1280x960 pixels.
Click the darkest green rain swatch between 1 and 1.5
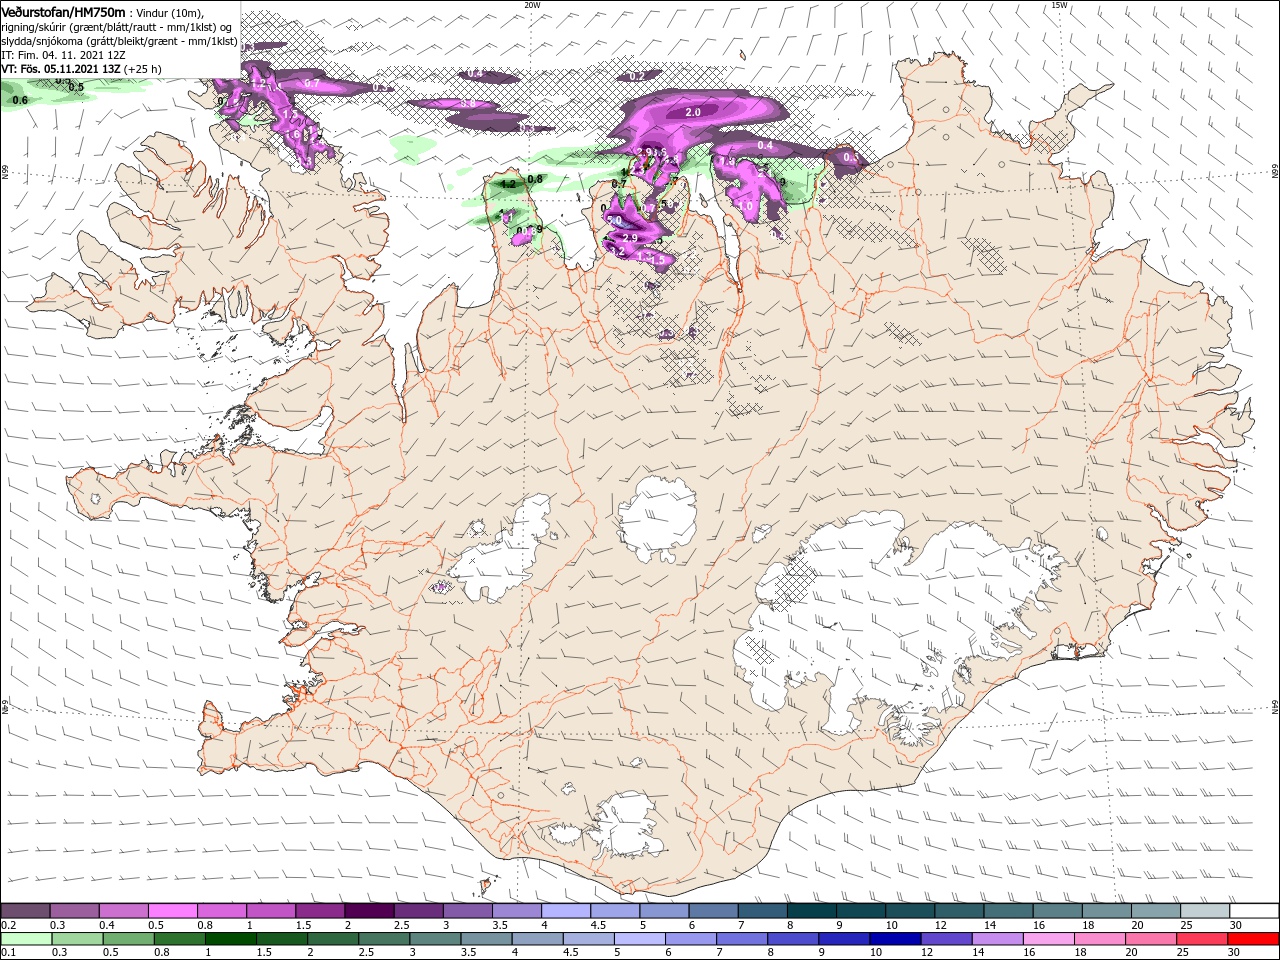(229, 939)
